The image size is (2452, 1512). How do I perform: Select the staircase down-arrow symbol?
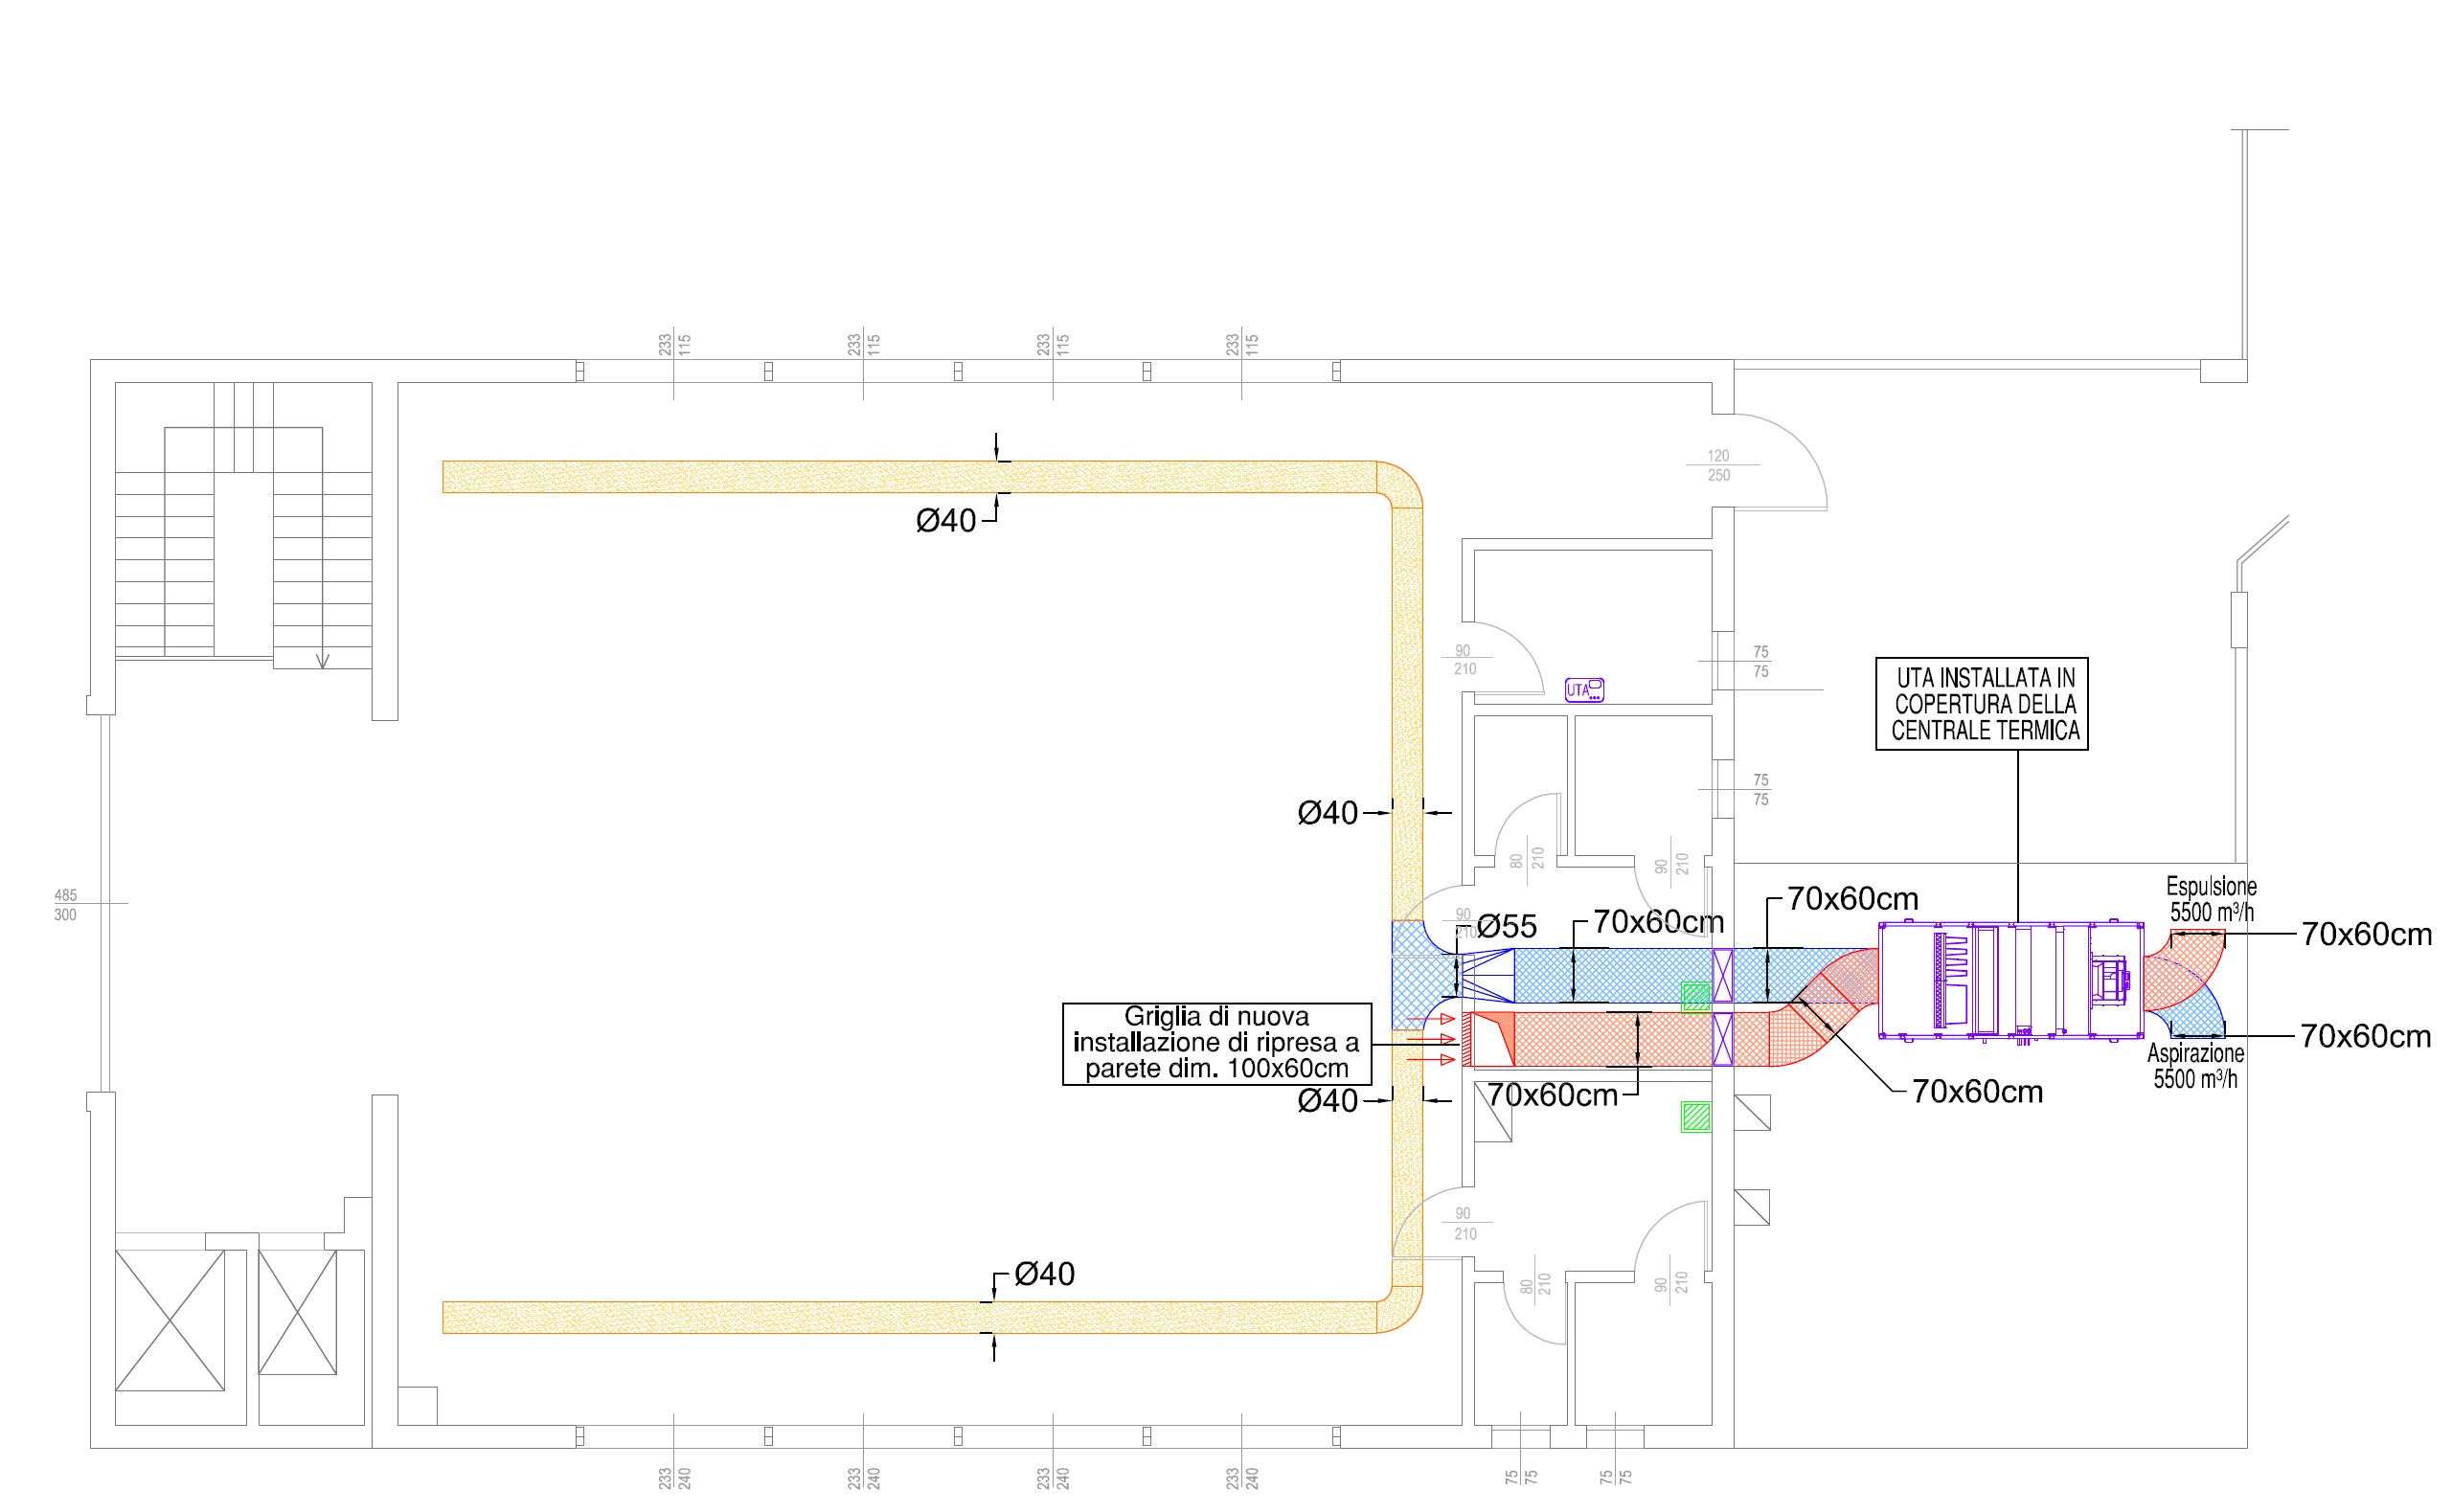(322, 659)
